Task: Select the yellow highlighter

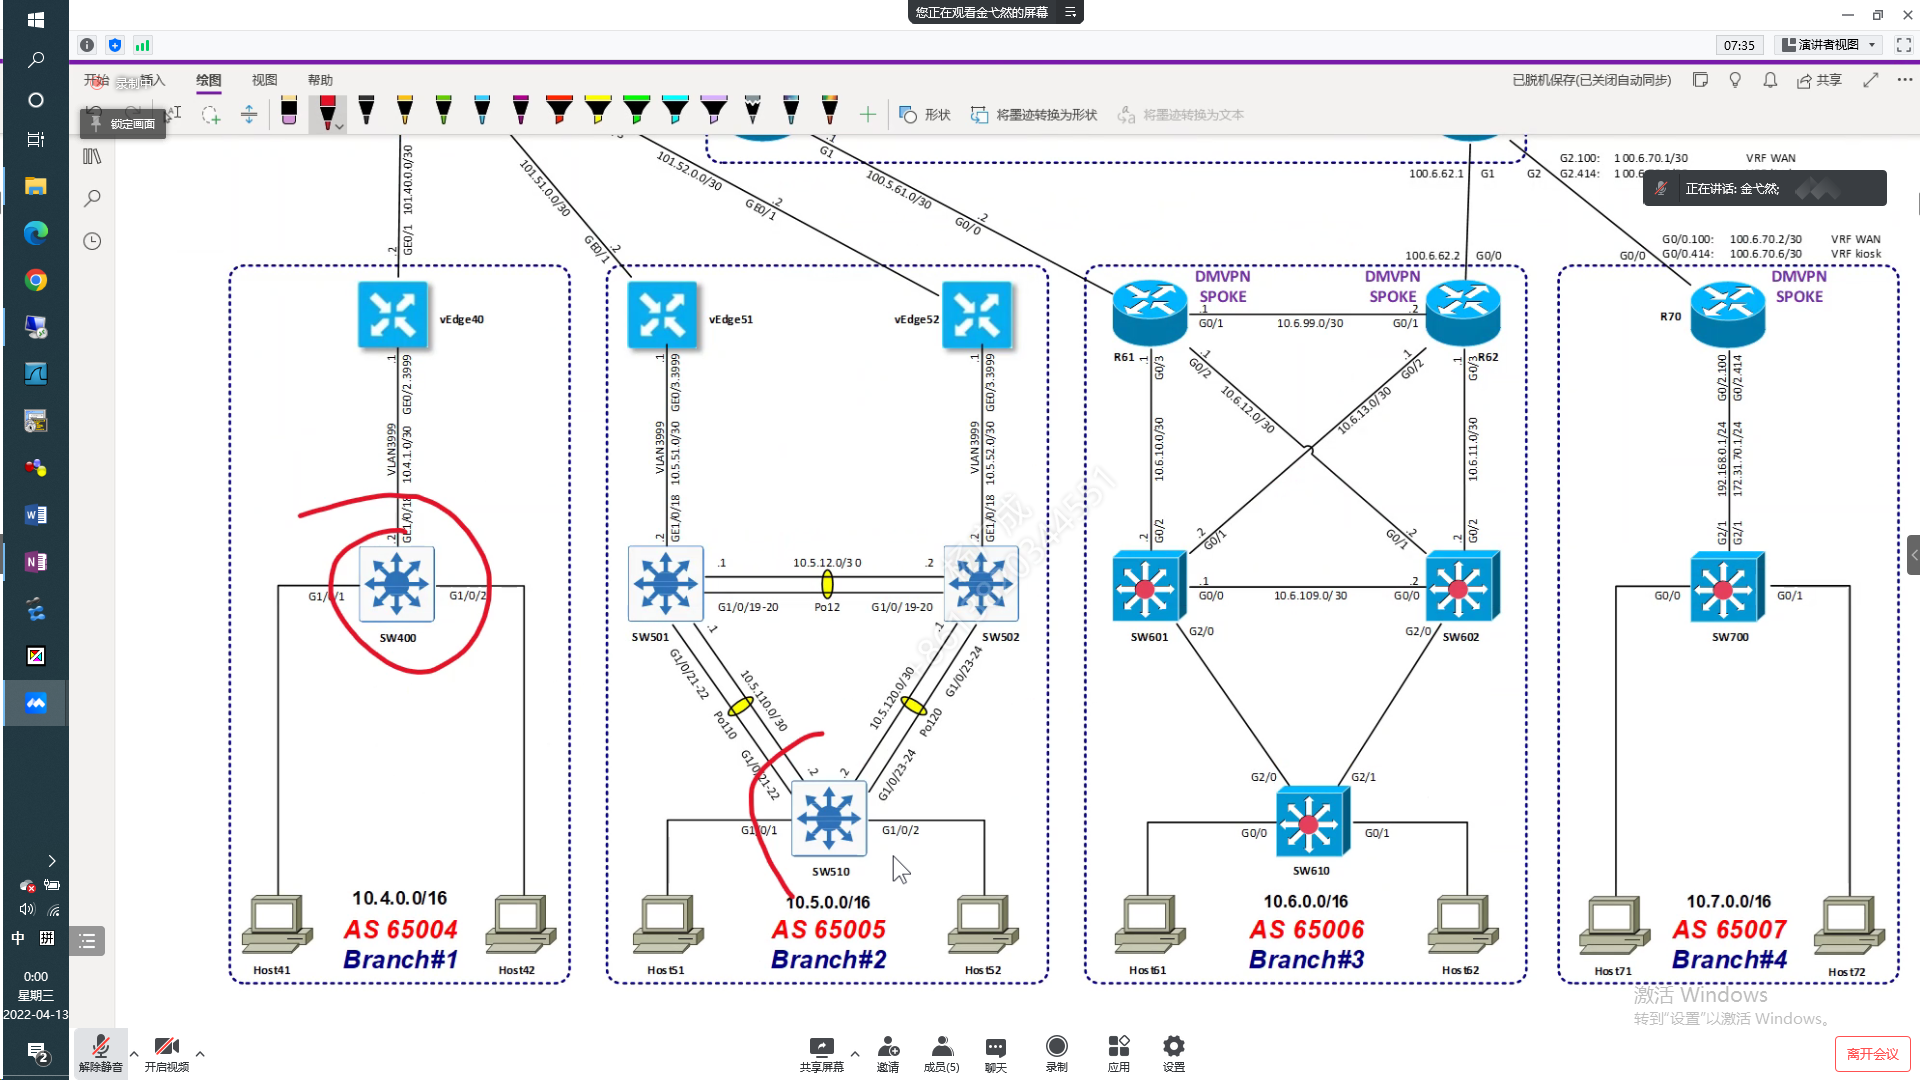Action: pyautogui.click(x=598, y=111)
